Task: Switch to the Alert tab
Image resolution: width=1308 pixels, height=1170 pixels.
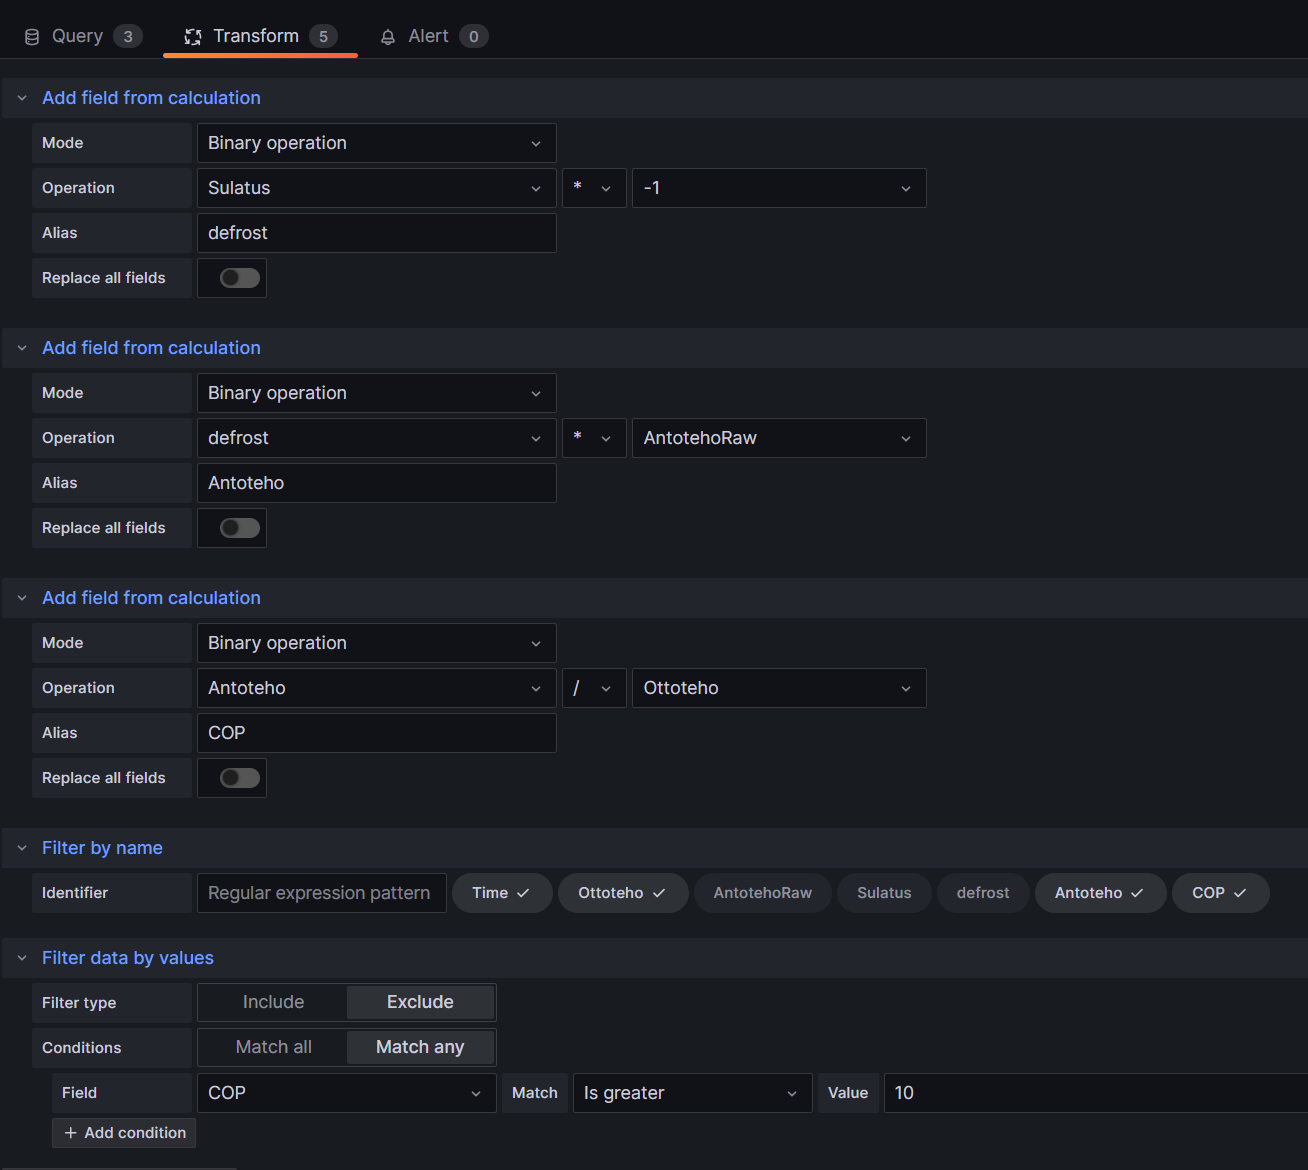Action: coord(433,36)
